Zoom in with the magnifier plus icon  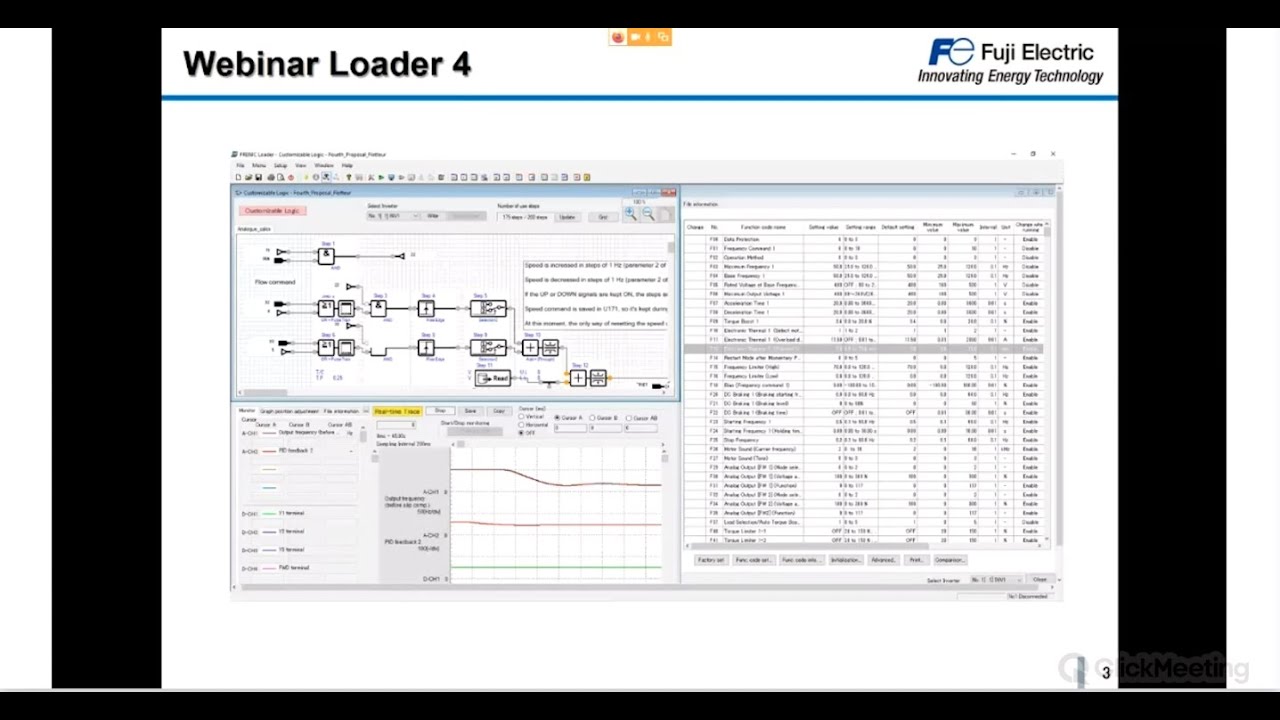(x=630, y=214)
